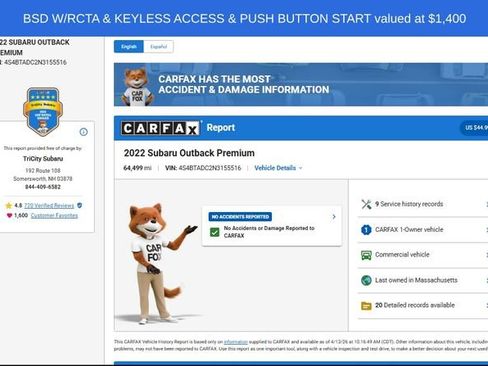The image size is (488, 366).
Task: Click the Car Fox mascot in blue banner
Action: [137, 87]
